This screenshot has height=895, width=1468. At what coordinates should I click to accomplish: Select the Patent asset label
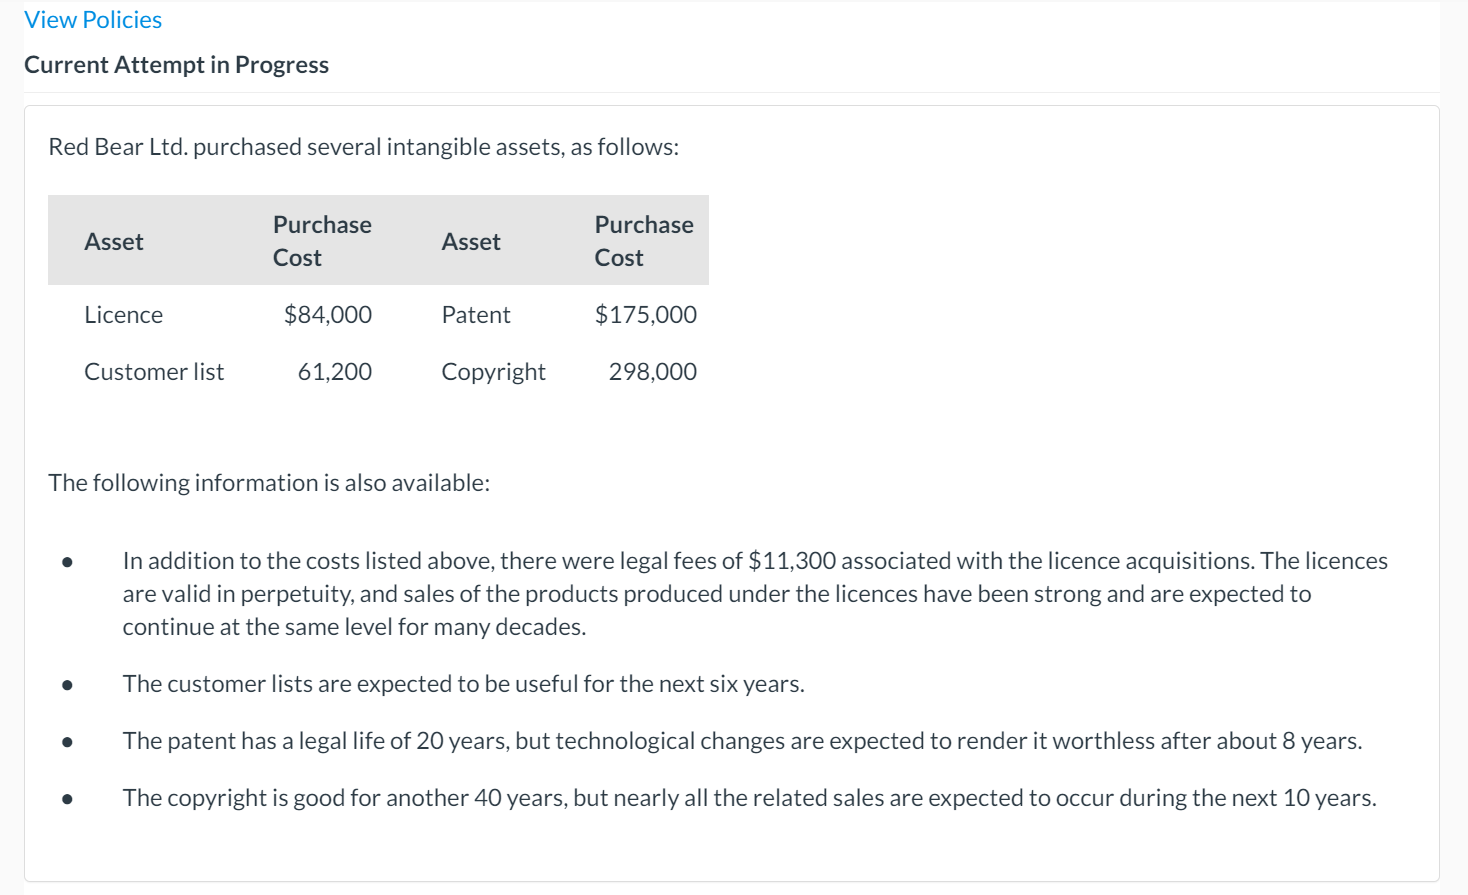click(x=475, y=314)
